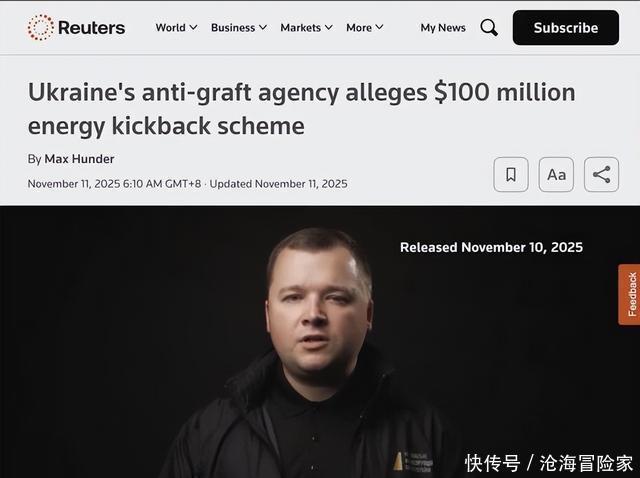This screenshot has height=478, width=640.
Task: Open the search magnifier icon
Action: (x=489, y=28)
